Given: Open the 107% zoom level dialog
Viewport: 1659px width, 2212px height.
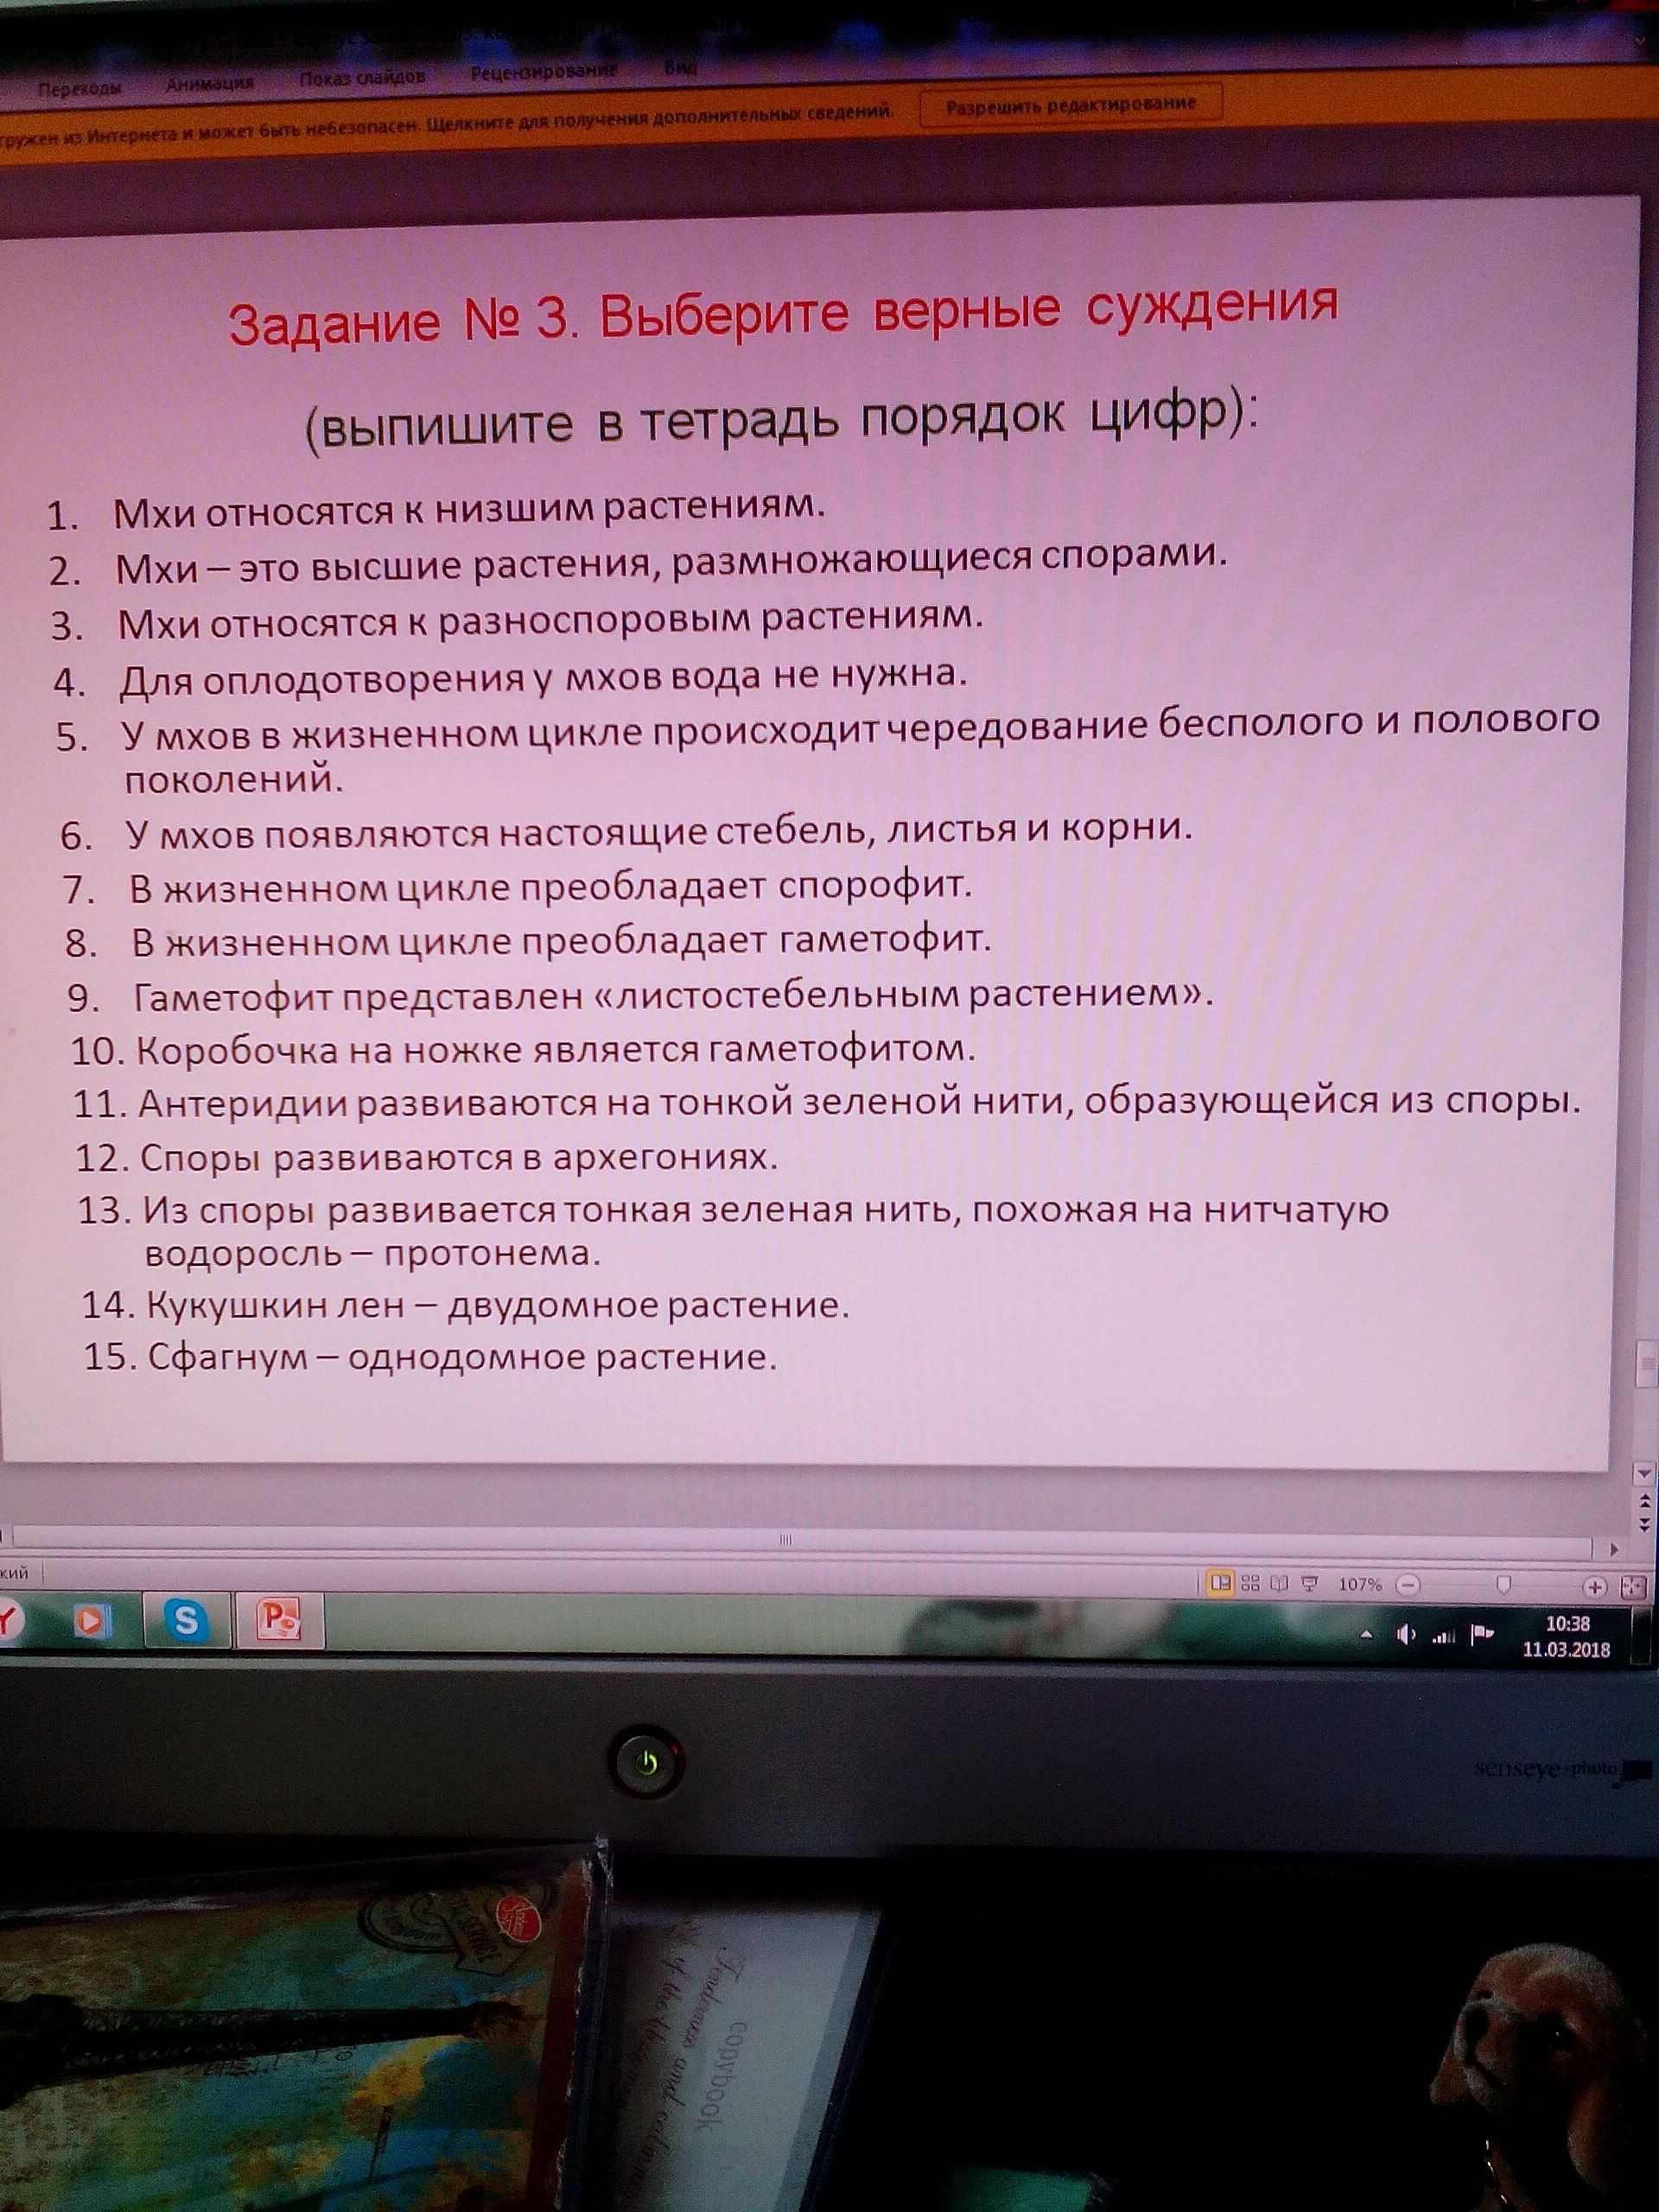Looking at the screenshot, I should click(x=1360, y=1585).
